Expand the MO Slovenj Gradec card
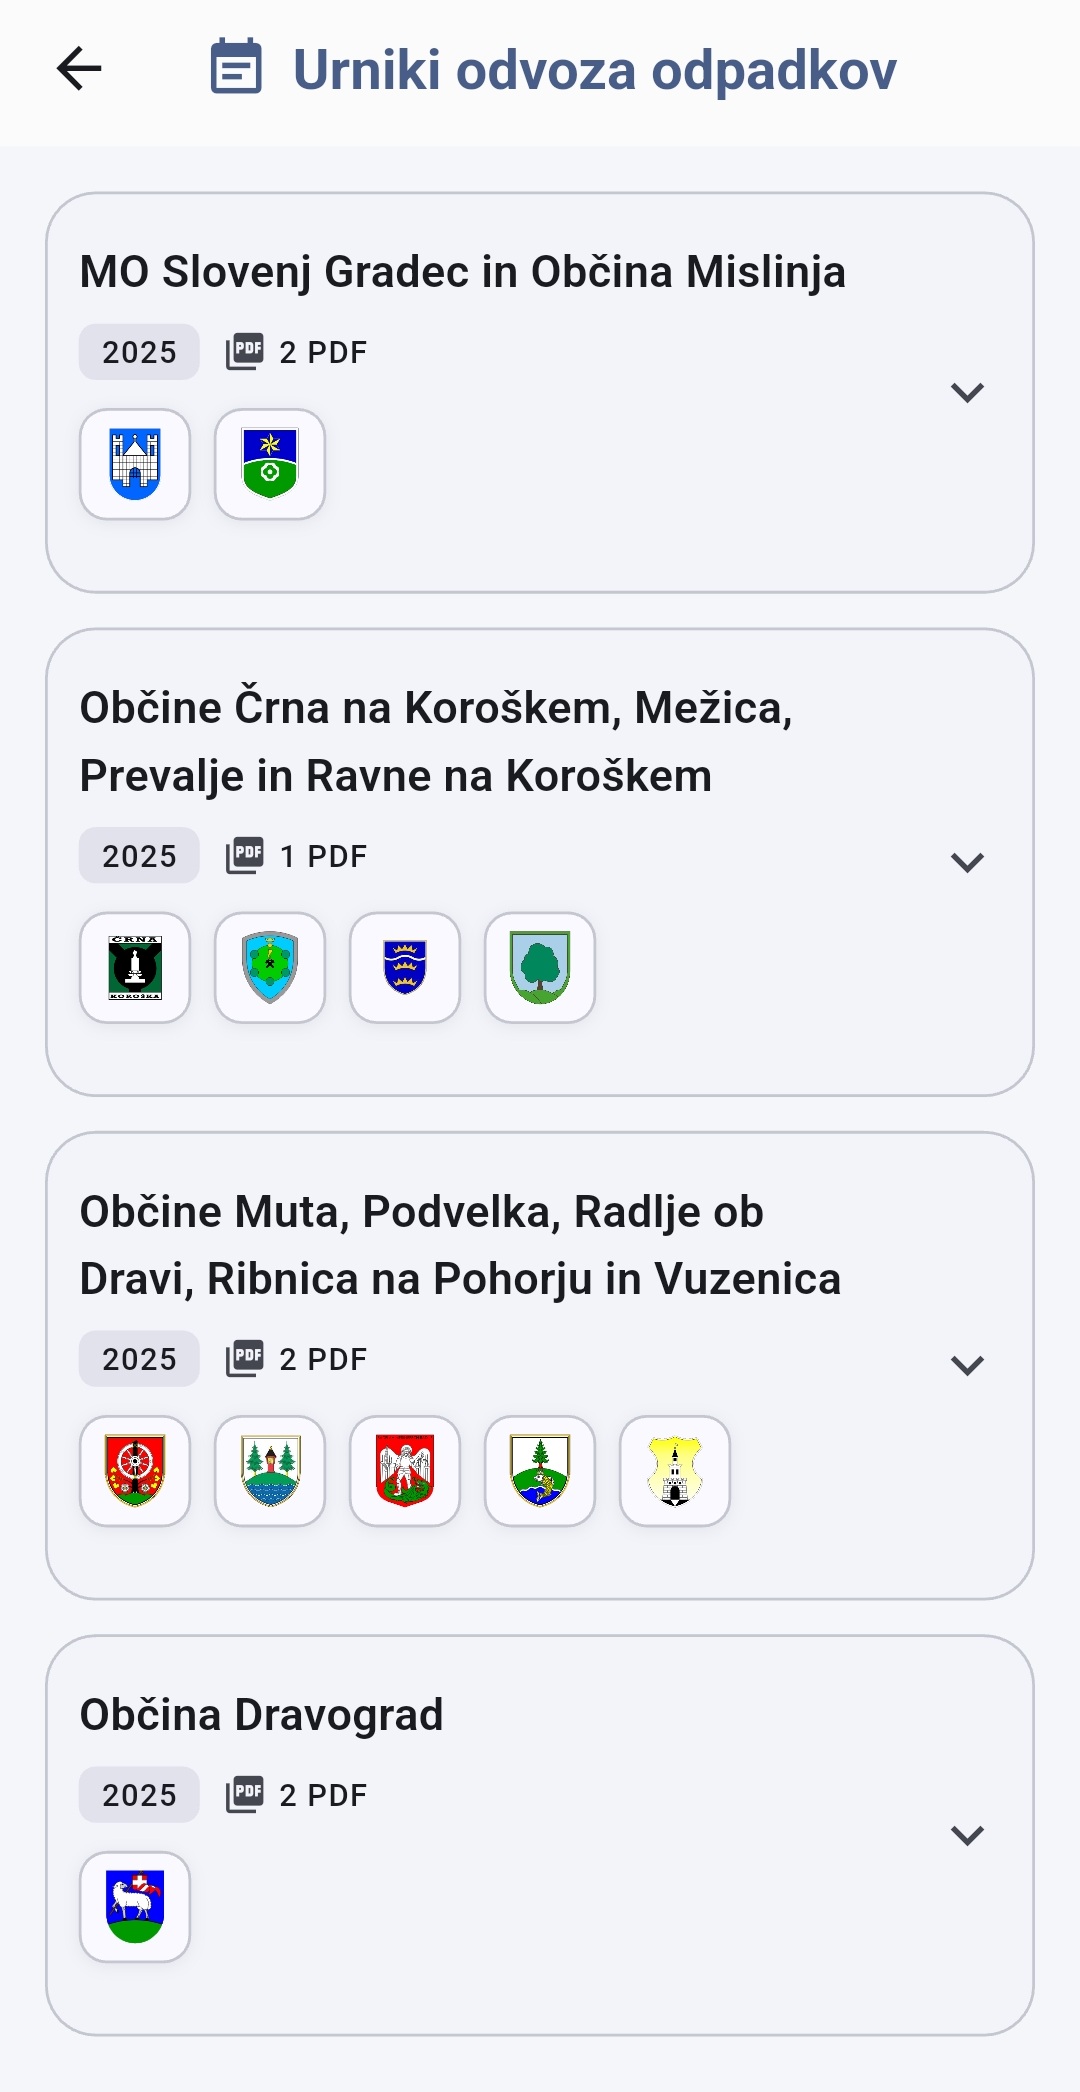The width and height of the screenshot is (1080, 2092). point(967,392)
